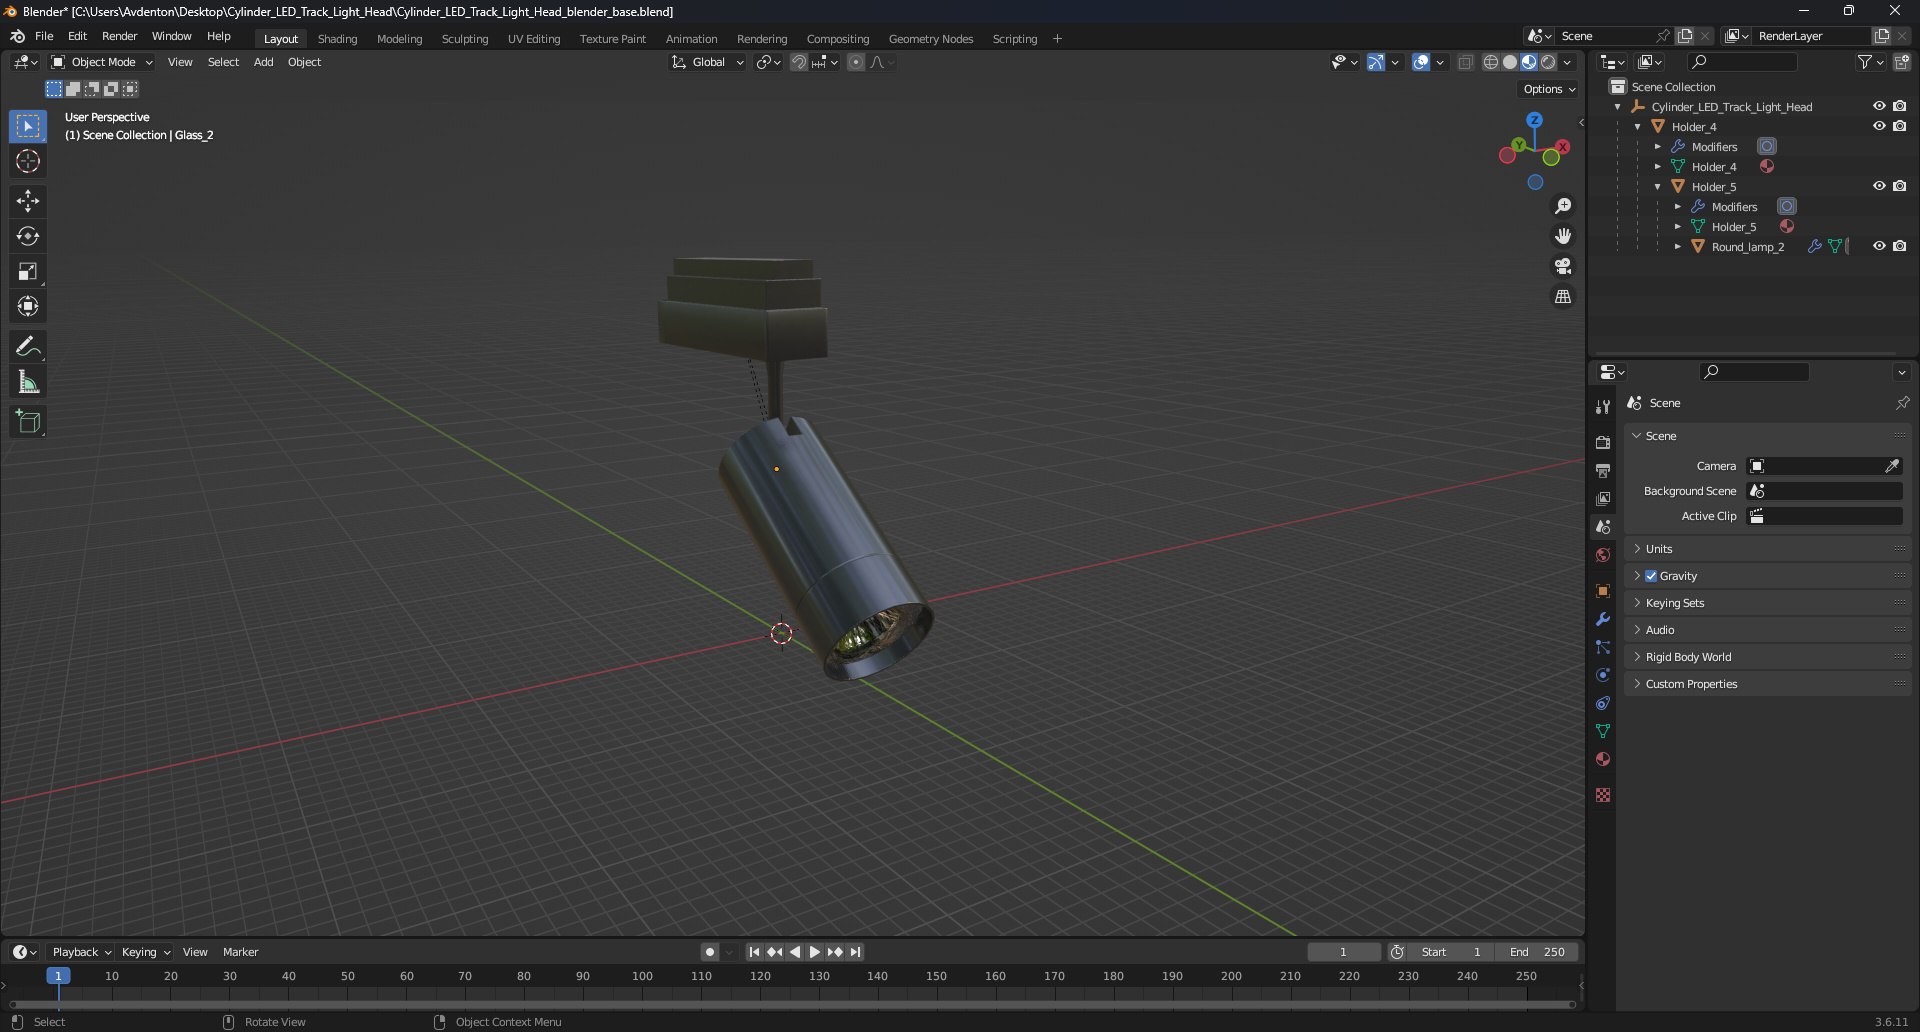
Task: Open the Options dropdown in viewport
Action: 1548,89
